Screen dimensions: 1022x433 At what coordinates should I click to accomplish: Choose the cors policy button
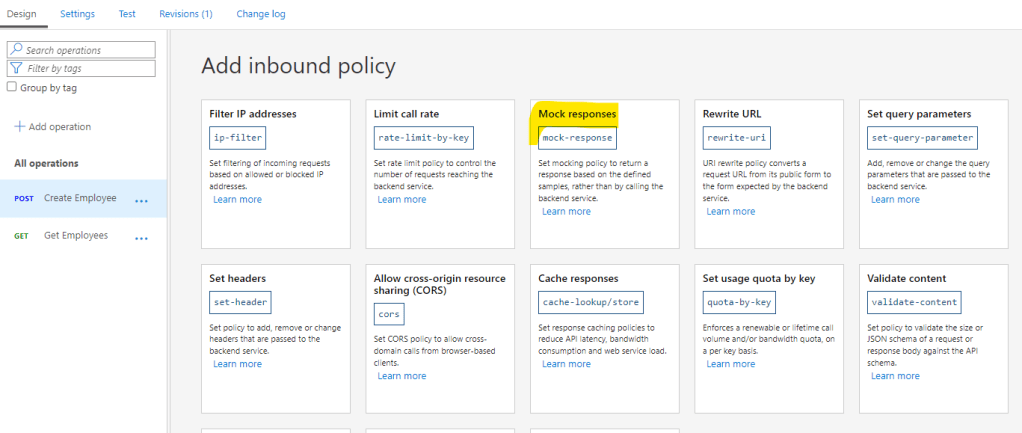coord(389,314)
